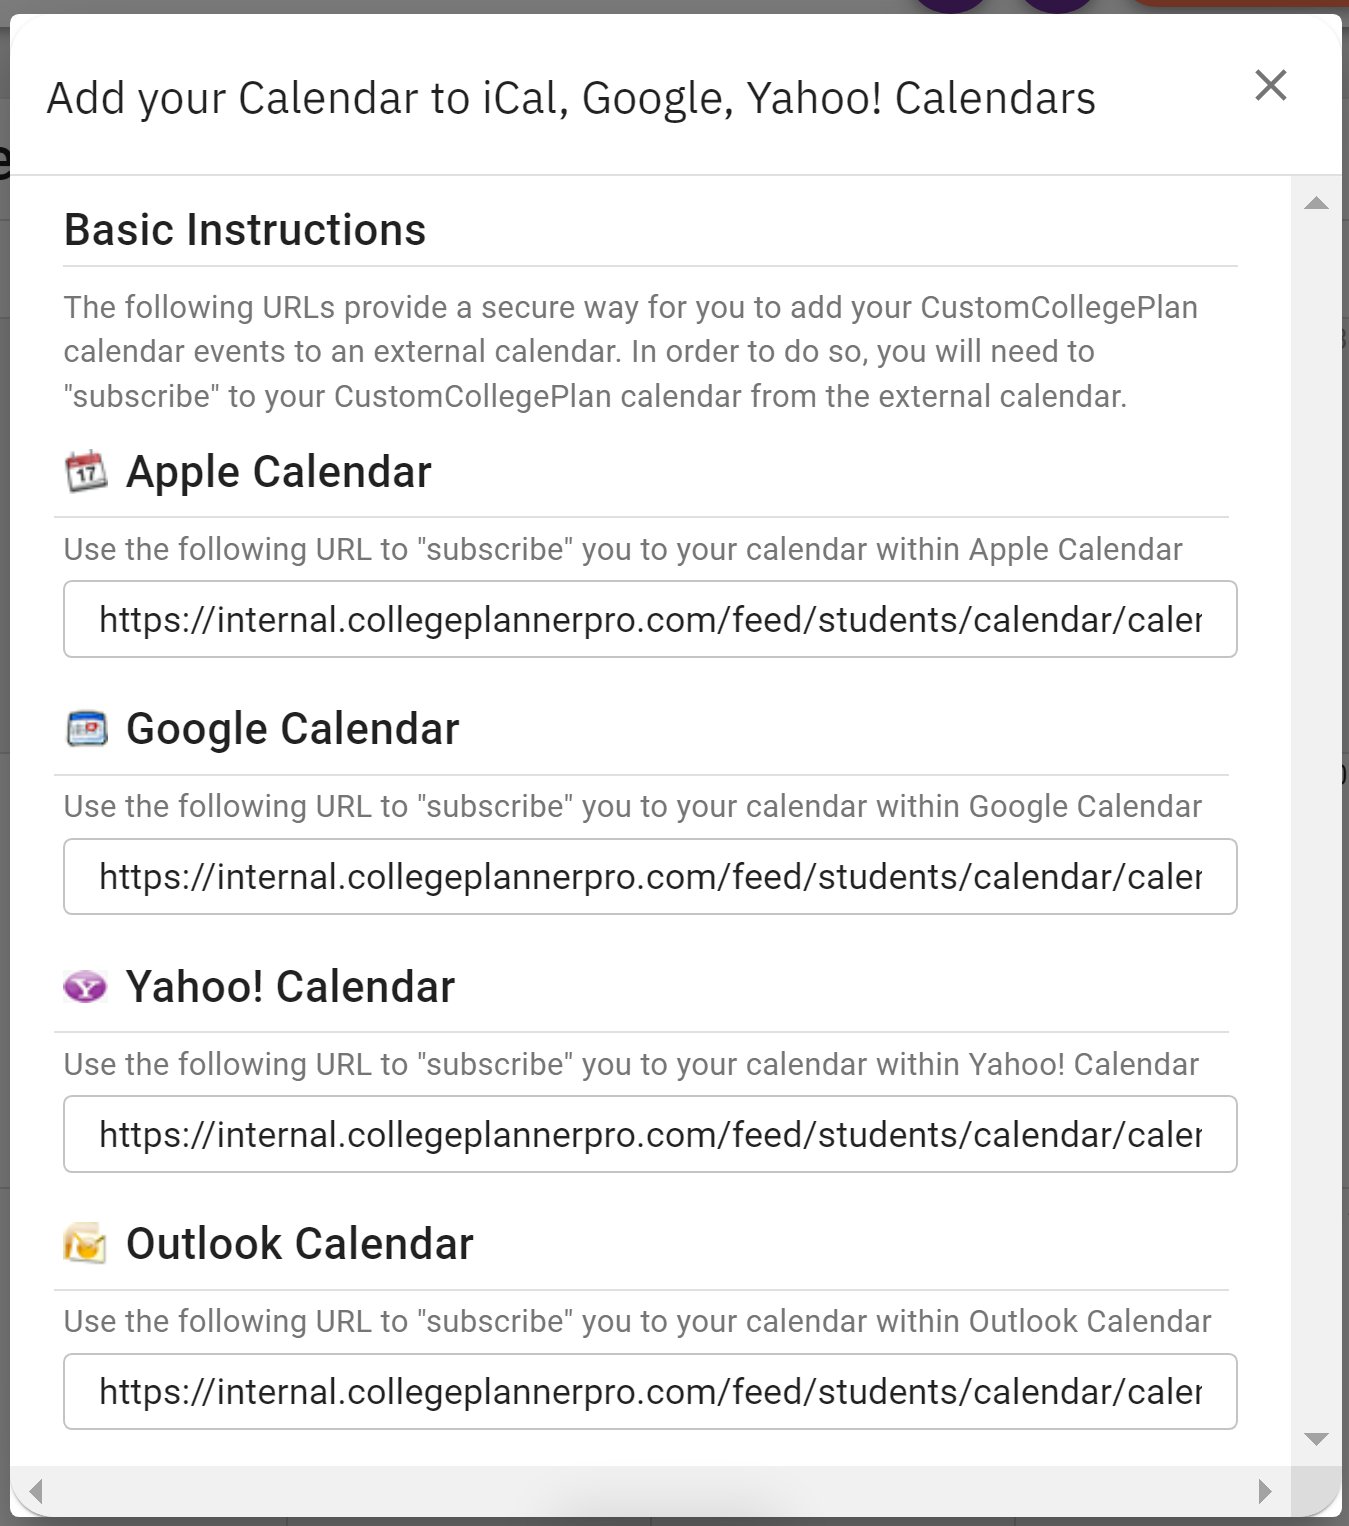
Task: Click into the Yahoo! Calendar URL field
Action: tap(650, 1135)
